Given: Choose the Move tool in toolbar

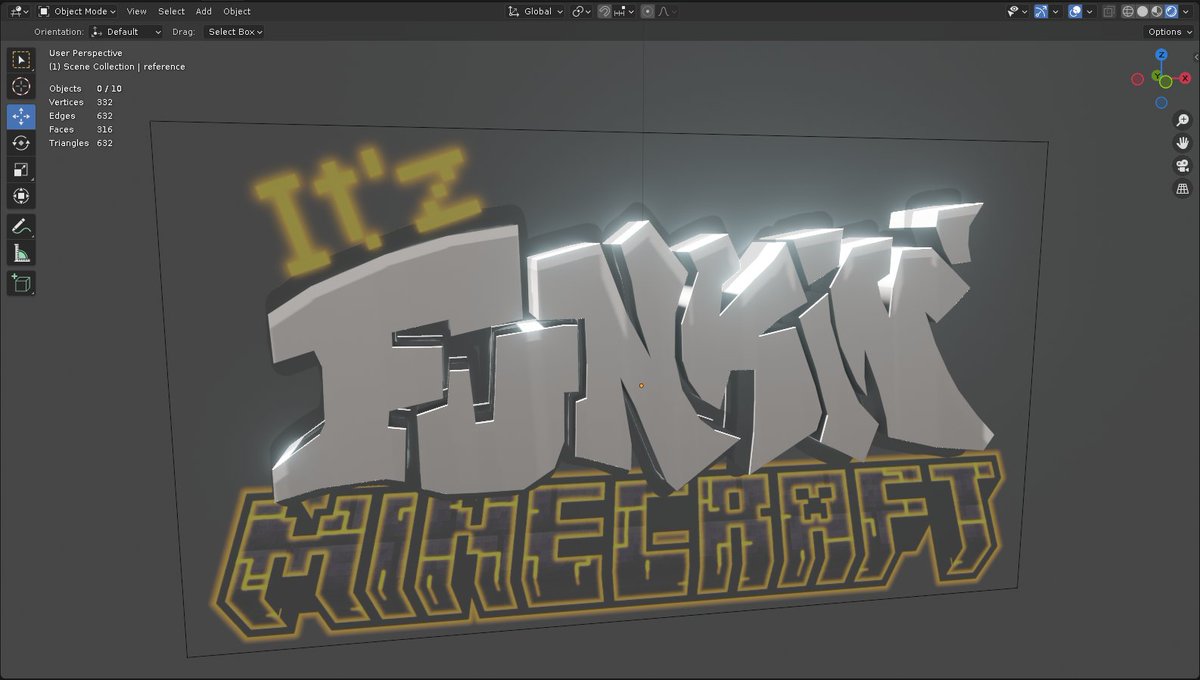Looking at the screenshot, I should 21,116.
